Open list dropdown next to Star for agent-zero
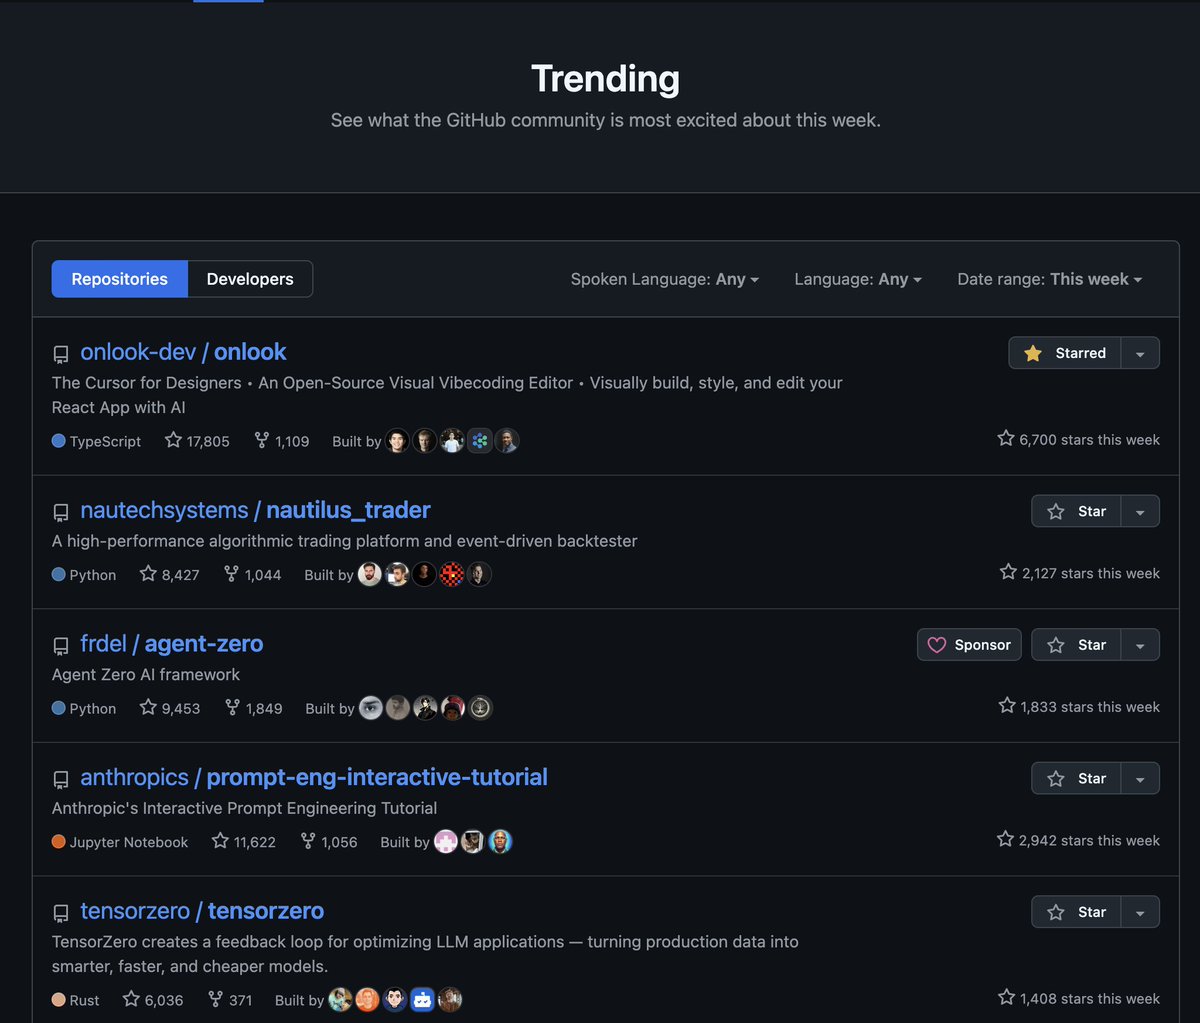Viewport: 1200px width, 1023px height. click(x=1141, y=645)
